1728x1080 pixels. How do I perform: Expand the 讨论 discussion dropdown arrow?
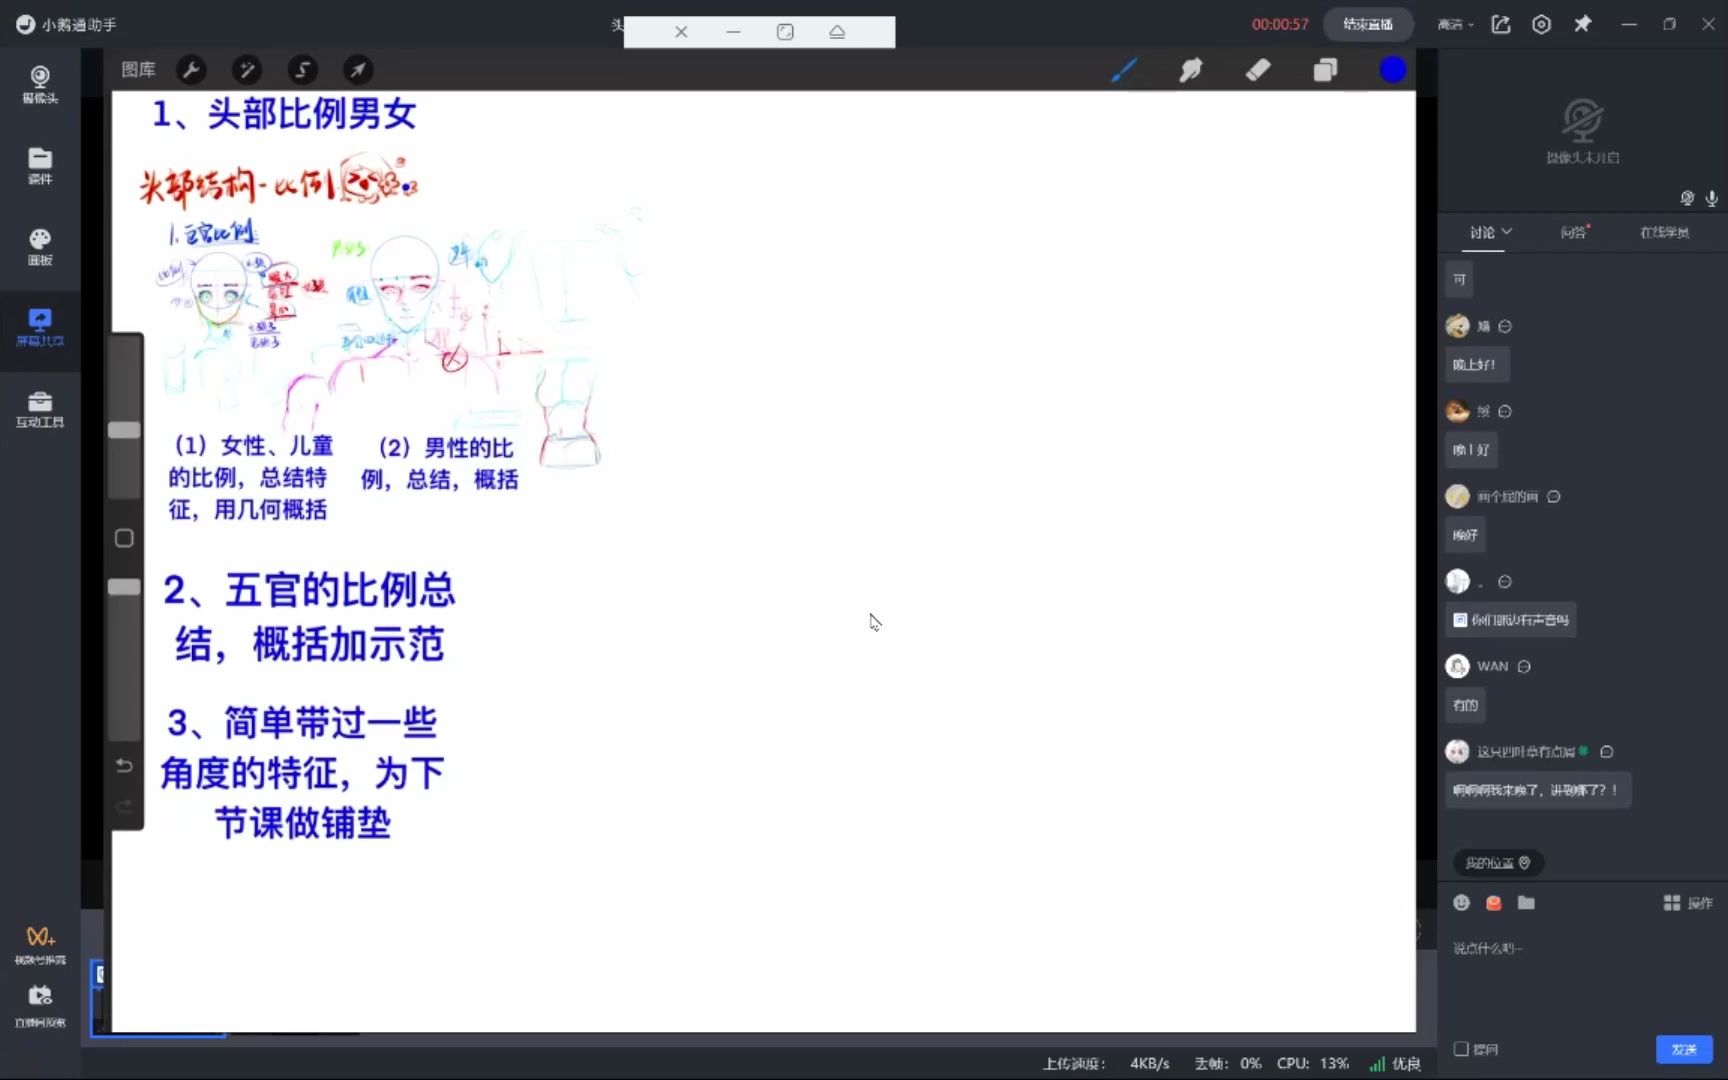pyautogui.click(x=1507, y=231)
